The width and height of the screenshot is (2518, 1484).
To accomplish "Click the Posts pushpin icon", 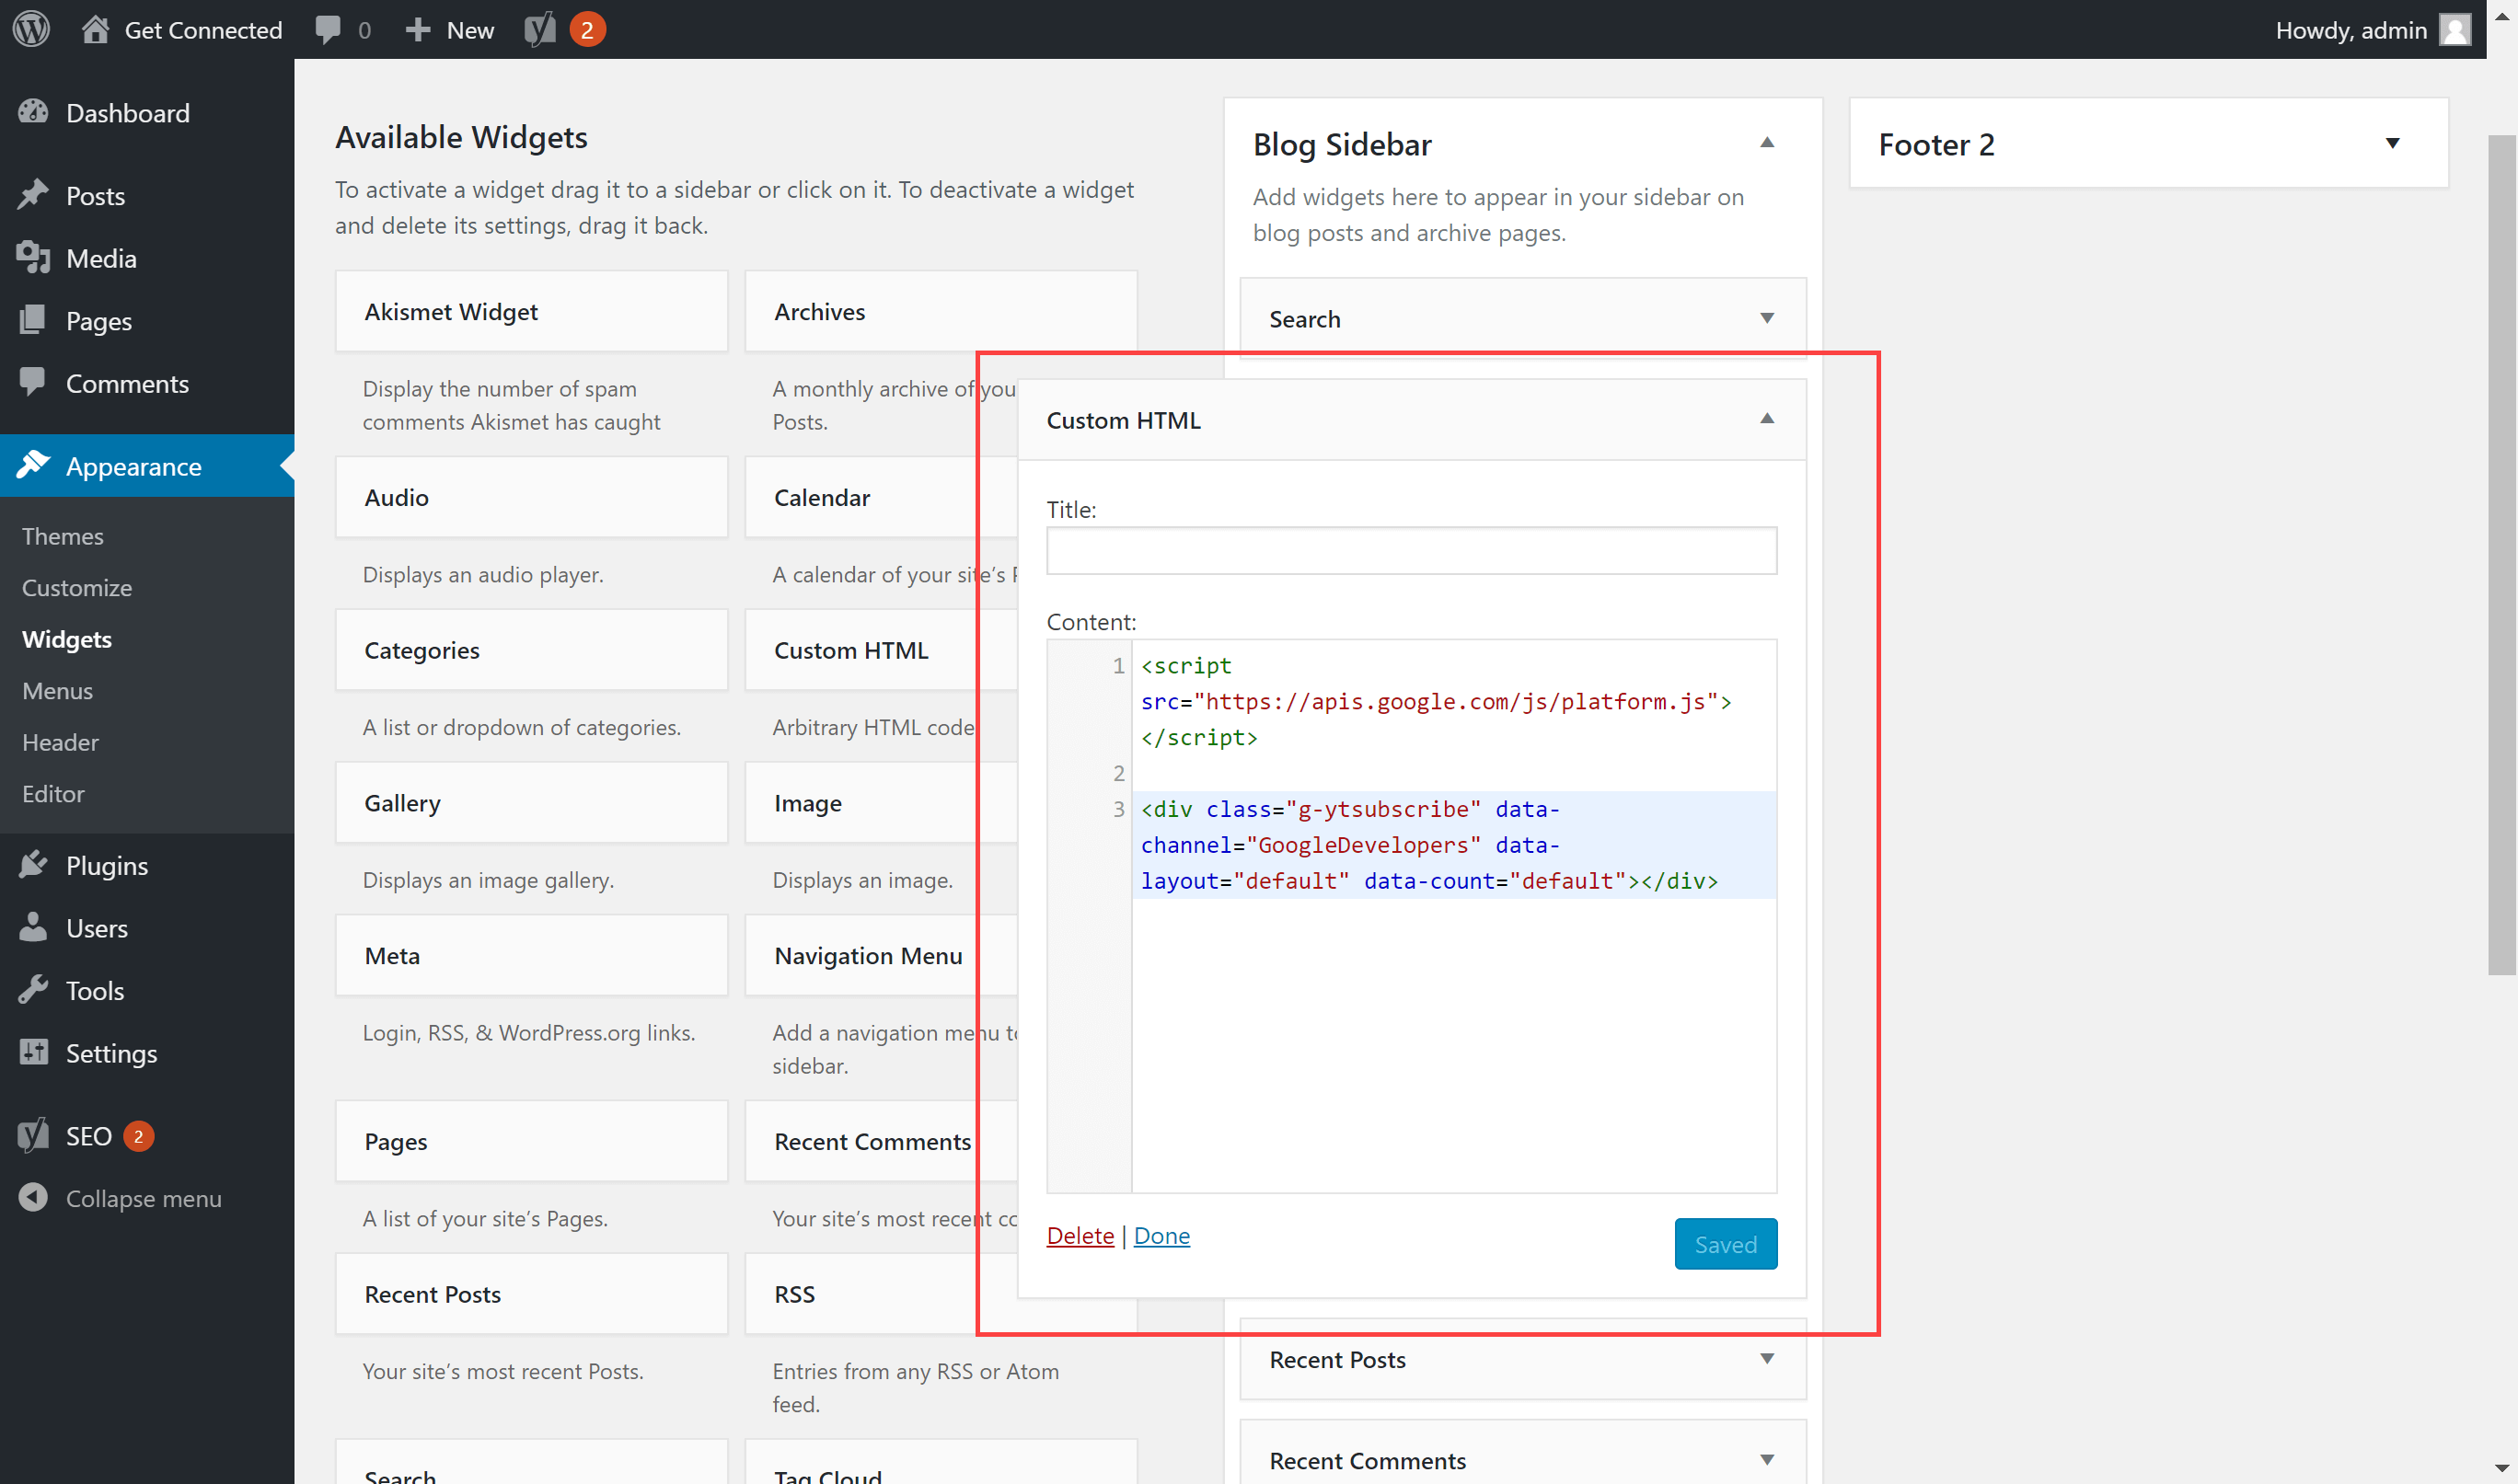I will coord(33,195).
